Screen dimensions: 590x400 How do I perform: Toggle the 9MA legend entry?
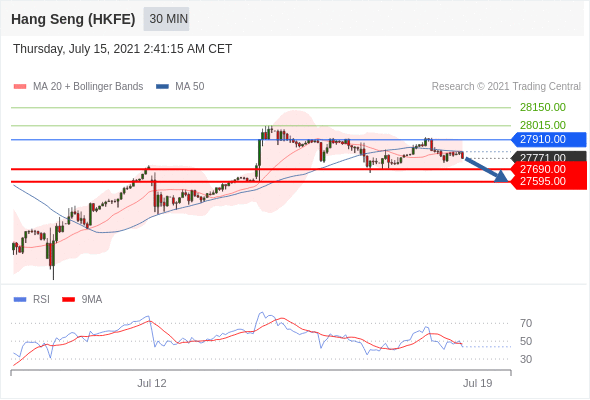pos(82,300)
